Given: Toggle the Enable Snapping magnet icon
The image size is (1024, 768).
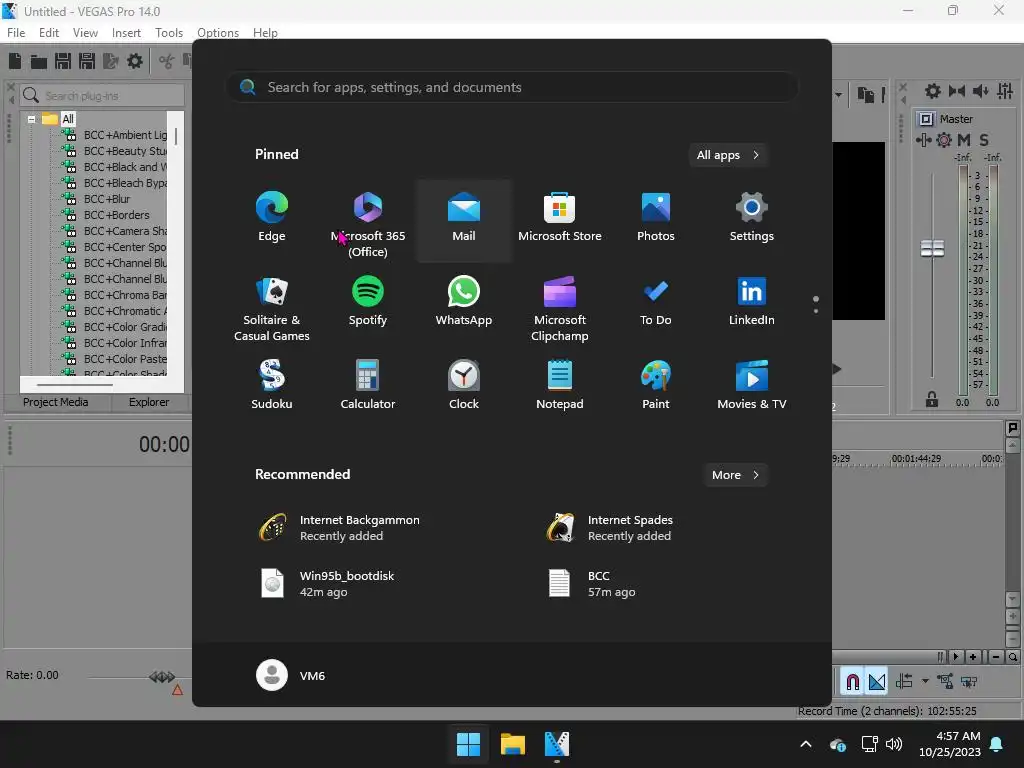Looking at the screenshot, I should click(x=852, y=682).
